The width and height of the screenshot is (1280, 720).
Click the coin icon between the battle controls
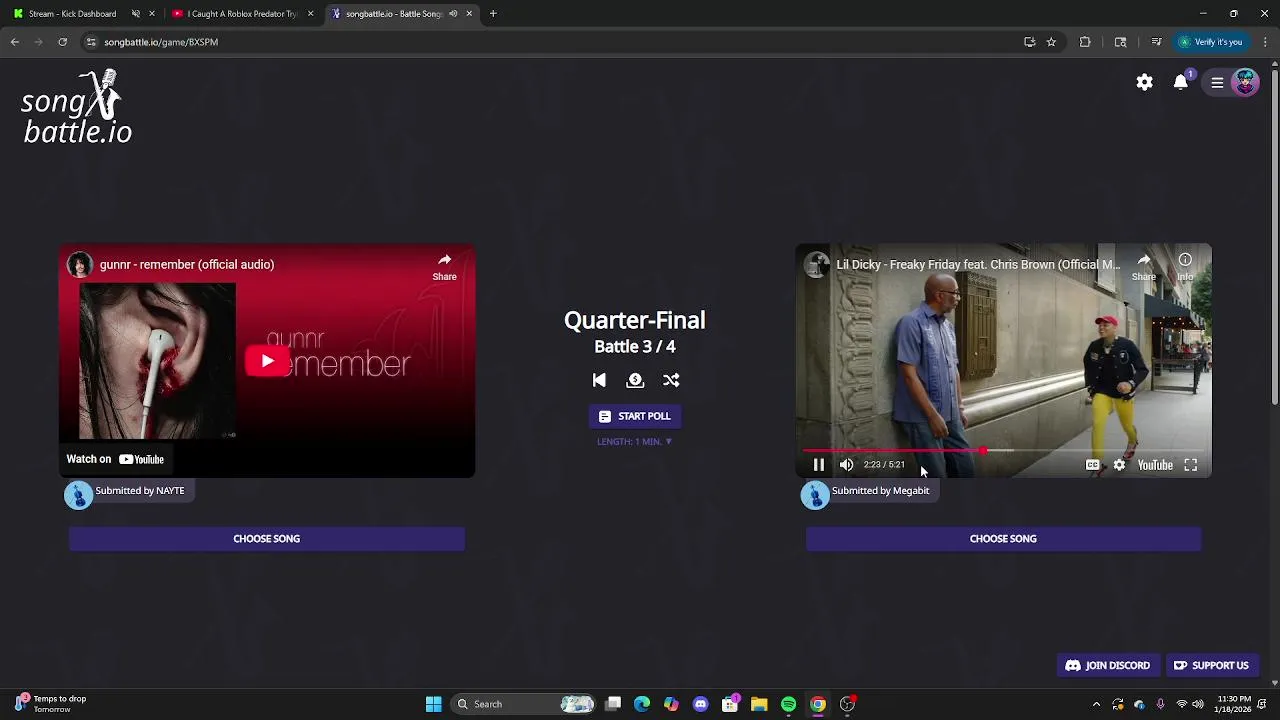click(635, 380)
